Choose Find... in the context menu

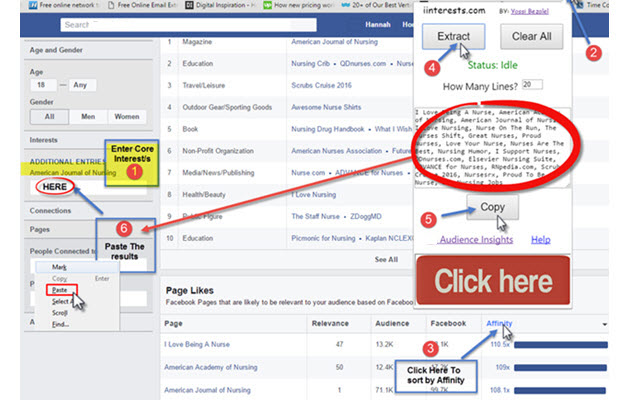pyautogui.click(x=60, y=324)
